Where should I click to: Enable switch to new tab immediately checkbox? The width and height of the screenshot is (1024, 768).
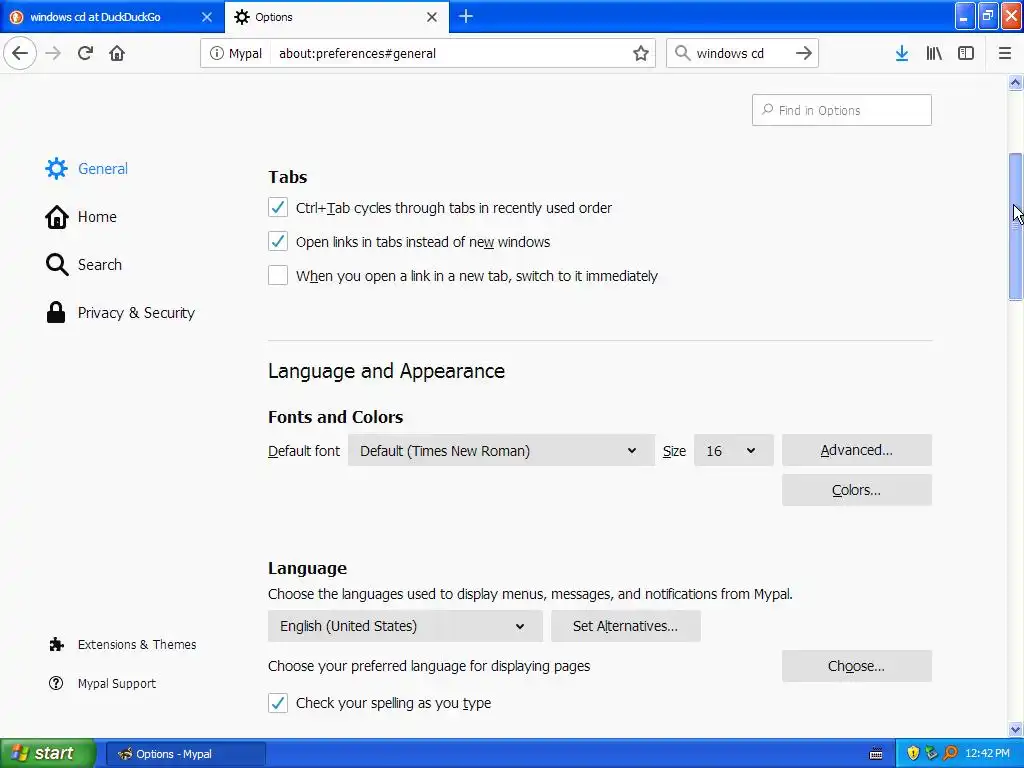pyautogui.click(x=278, y=276)
